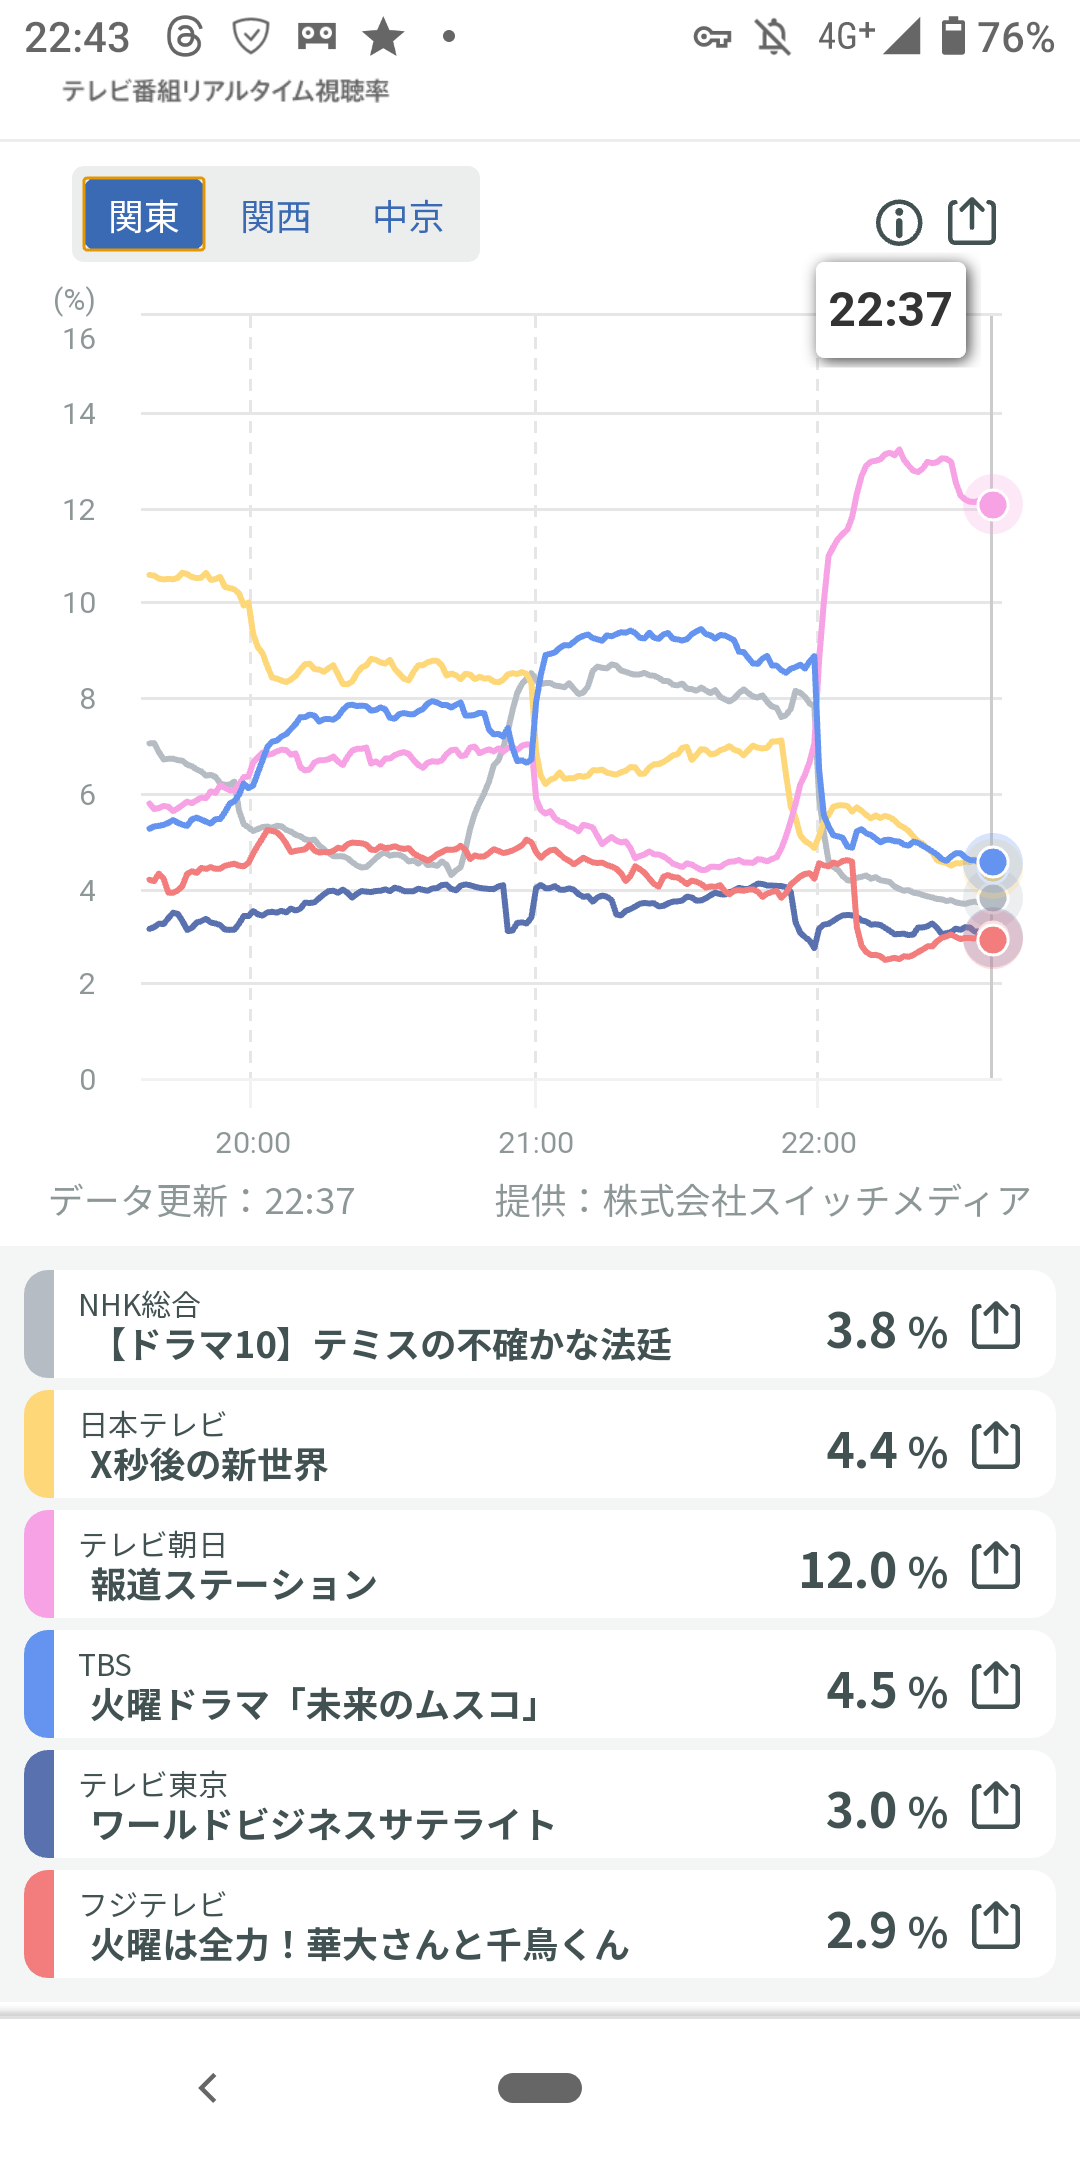The width and height of the screenshot is (1080, 2160).
Task: Share the フジテレビ program rating
Action: point(996,1926)
